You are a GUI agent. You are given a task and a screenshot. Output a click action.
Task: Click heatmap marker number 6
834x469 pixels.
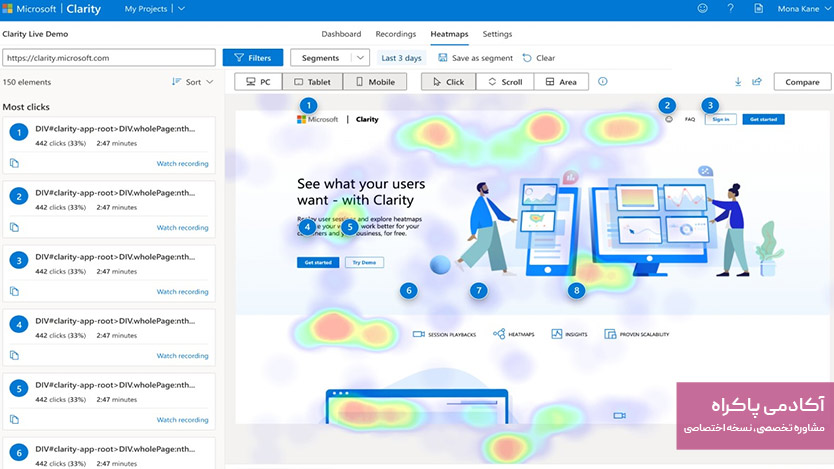coord(408,290)
